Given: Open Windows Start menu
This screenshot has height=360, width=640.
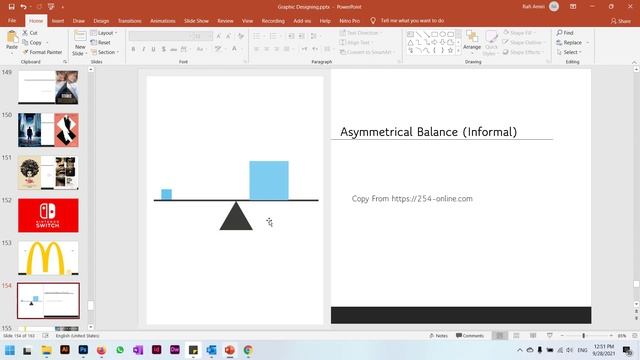Looking at the screenshot, I should pyautogui.click(x=10, y=350).
